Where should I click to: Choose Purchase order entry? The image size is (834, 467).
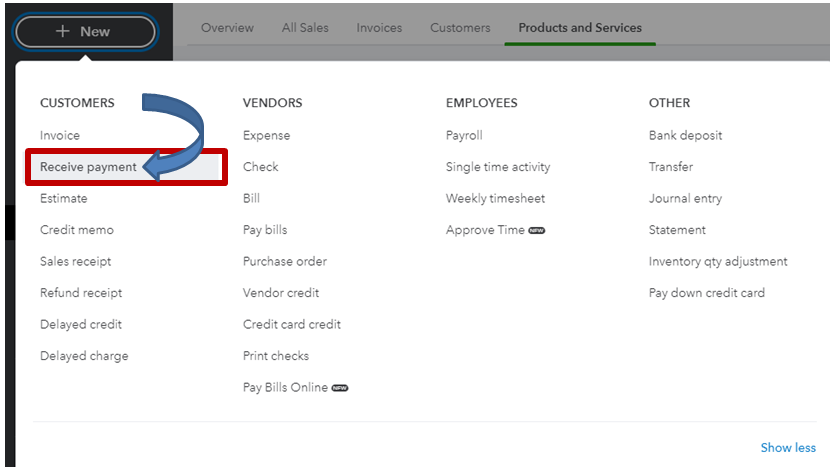coord(285,261)
